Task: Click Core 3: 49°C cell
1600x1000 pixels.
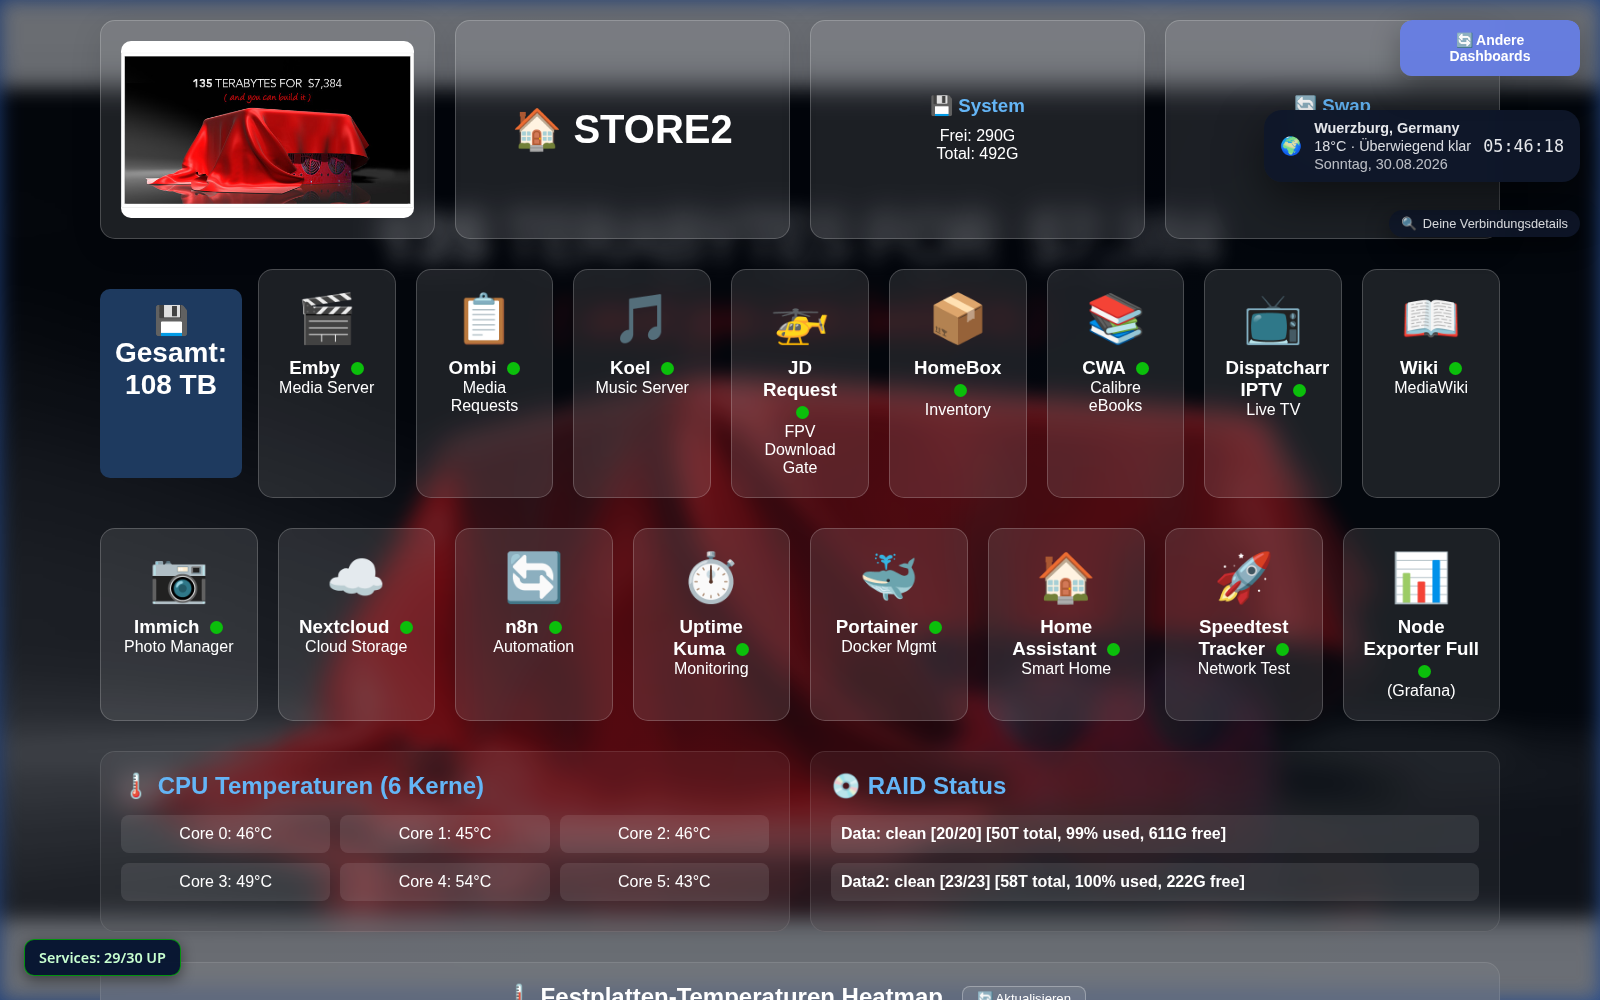Action: (x=225, y=881)
